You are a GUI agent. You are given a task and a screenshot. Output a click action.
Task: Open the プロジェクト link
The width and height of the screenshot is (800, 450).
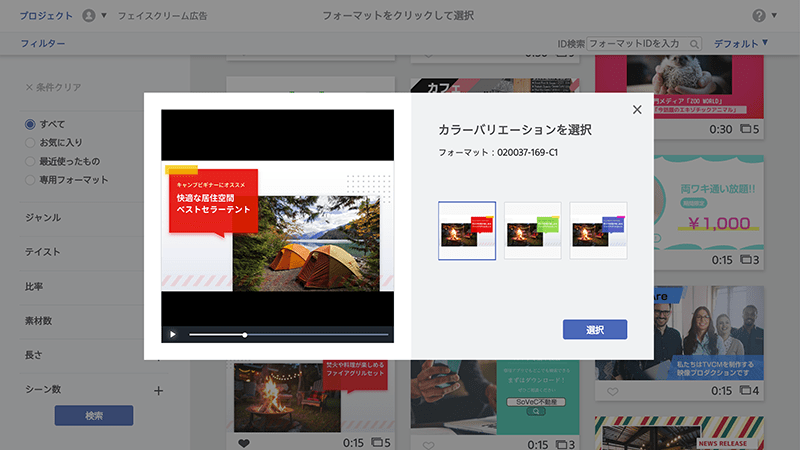46,16
